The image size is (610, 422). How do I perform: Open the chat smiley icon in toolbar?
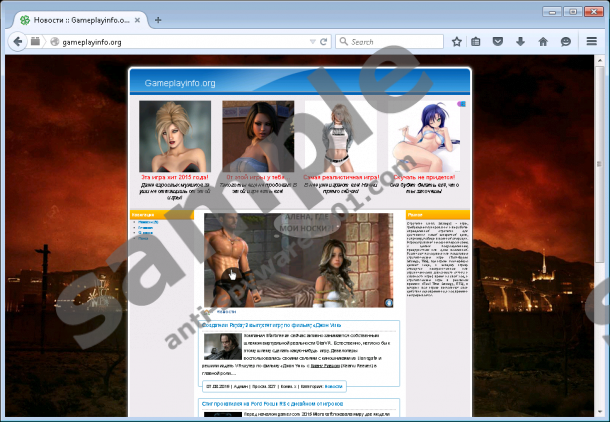(x=565, y=42)
